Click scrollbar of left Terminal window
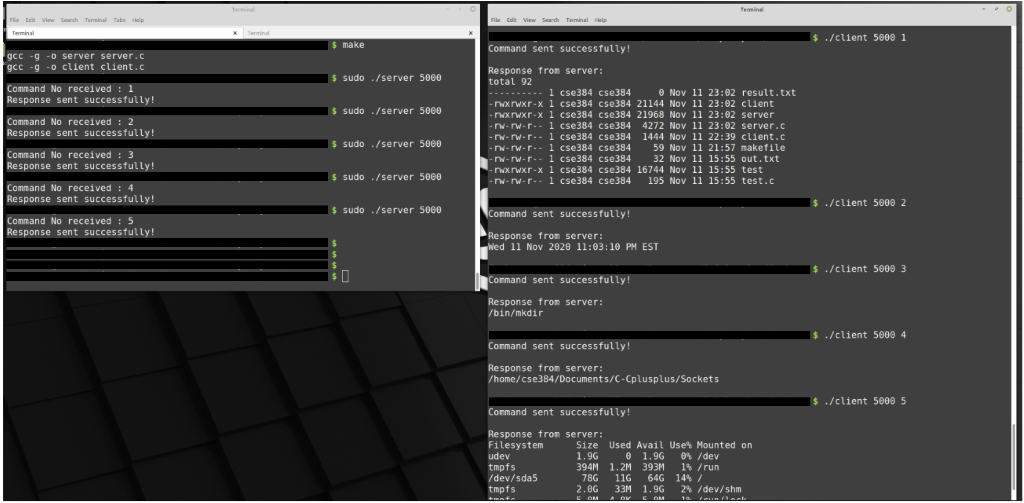This screenshot has width=1024, height=503. 478,163
